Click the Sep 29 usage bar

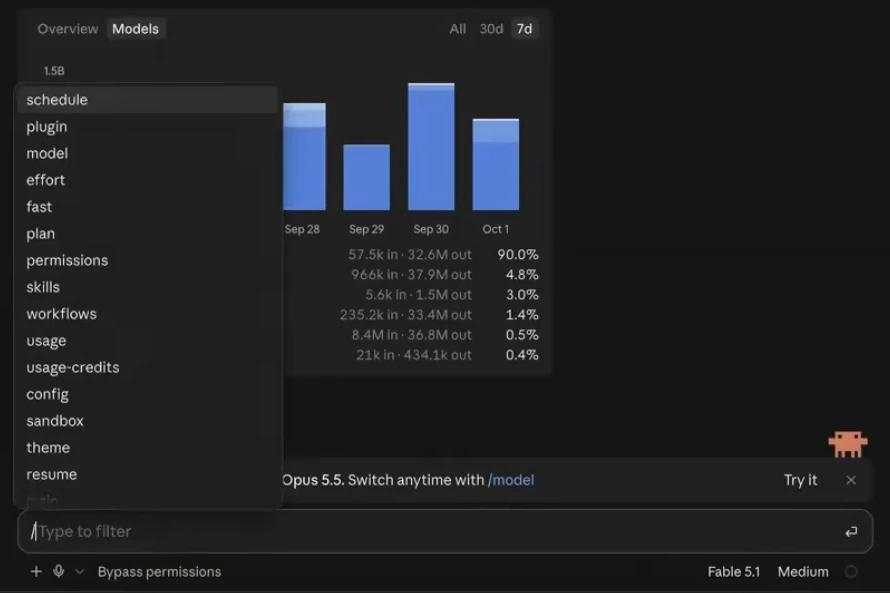pyautogui.click(x=367, y=177)
